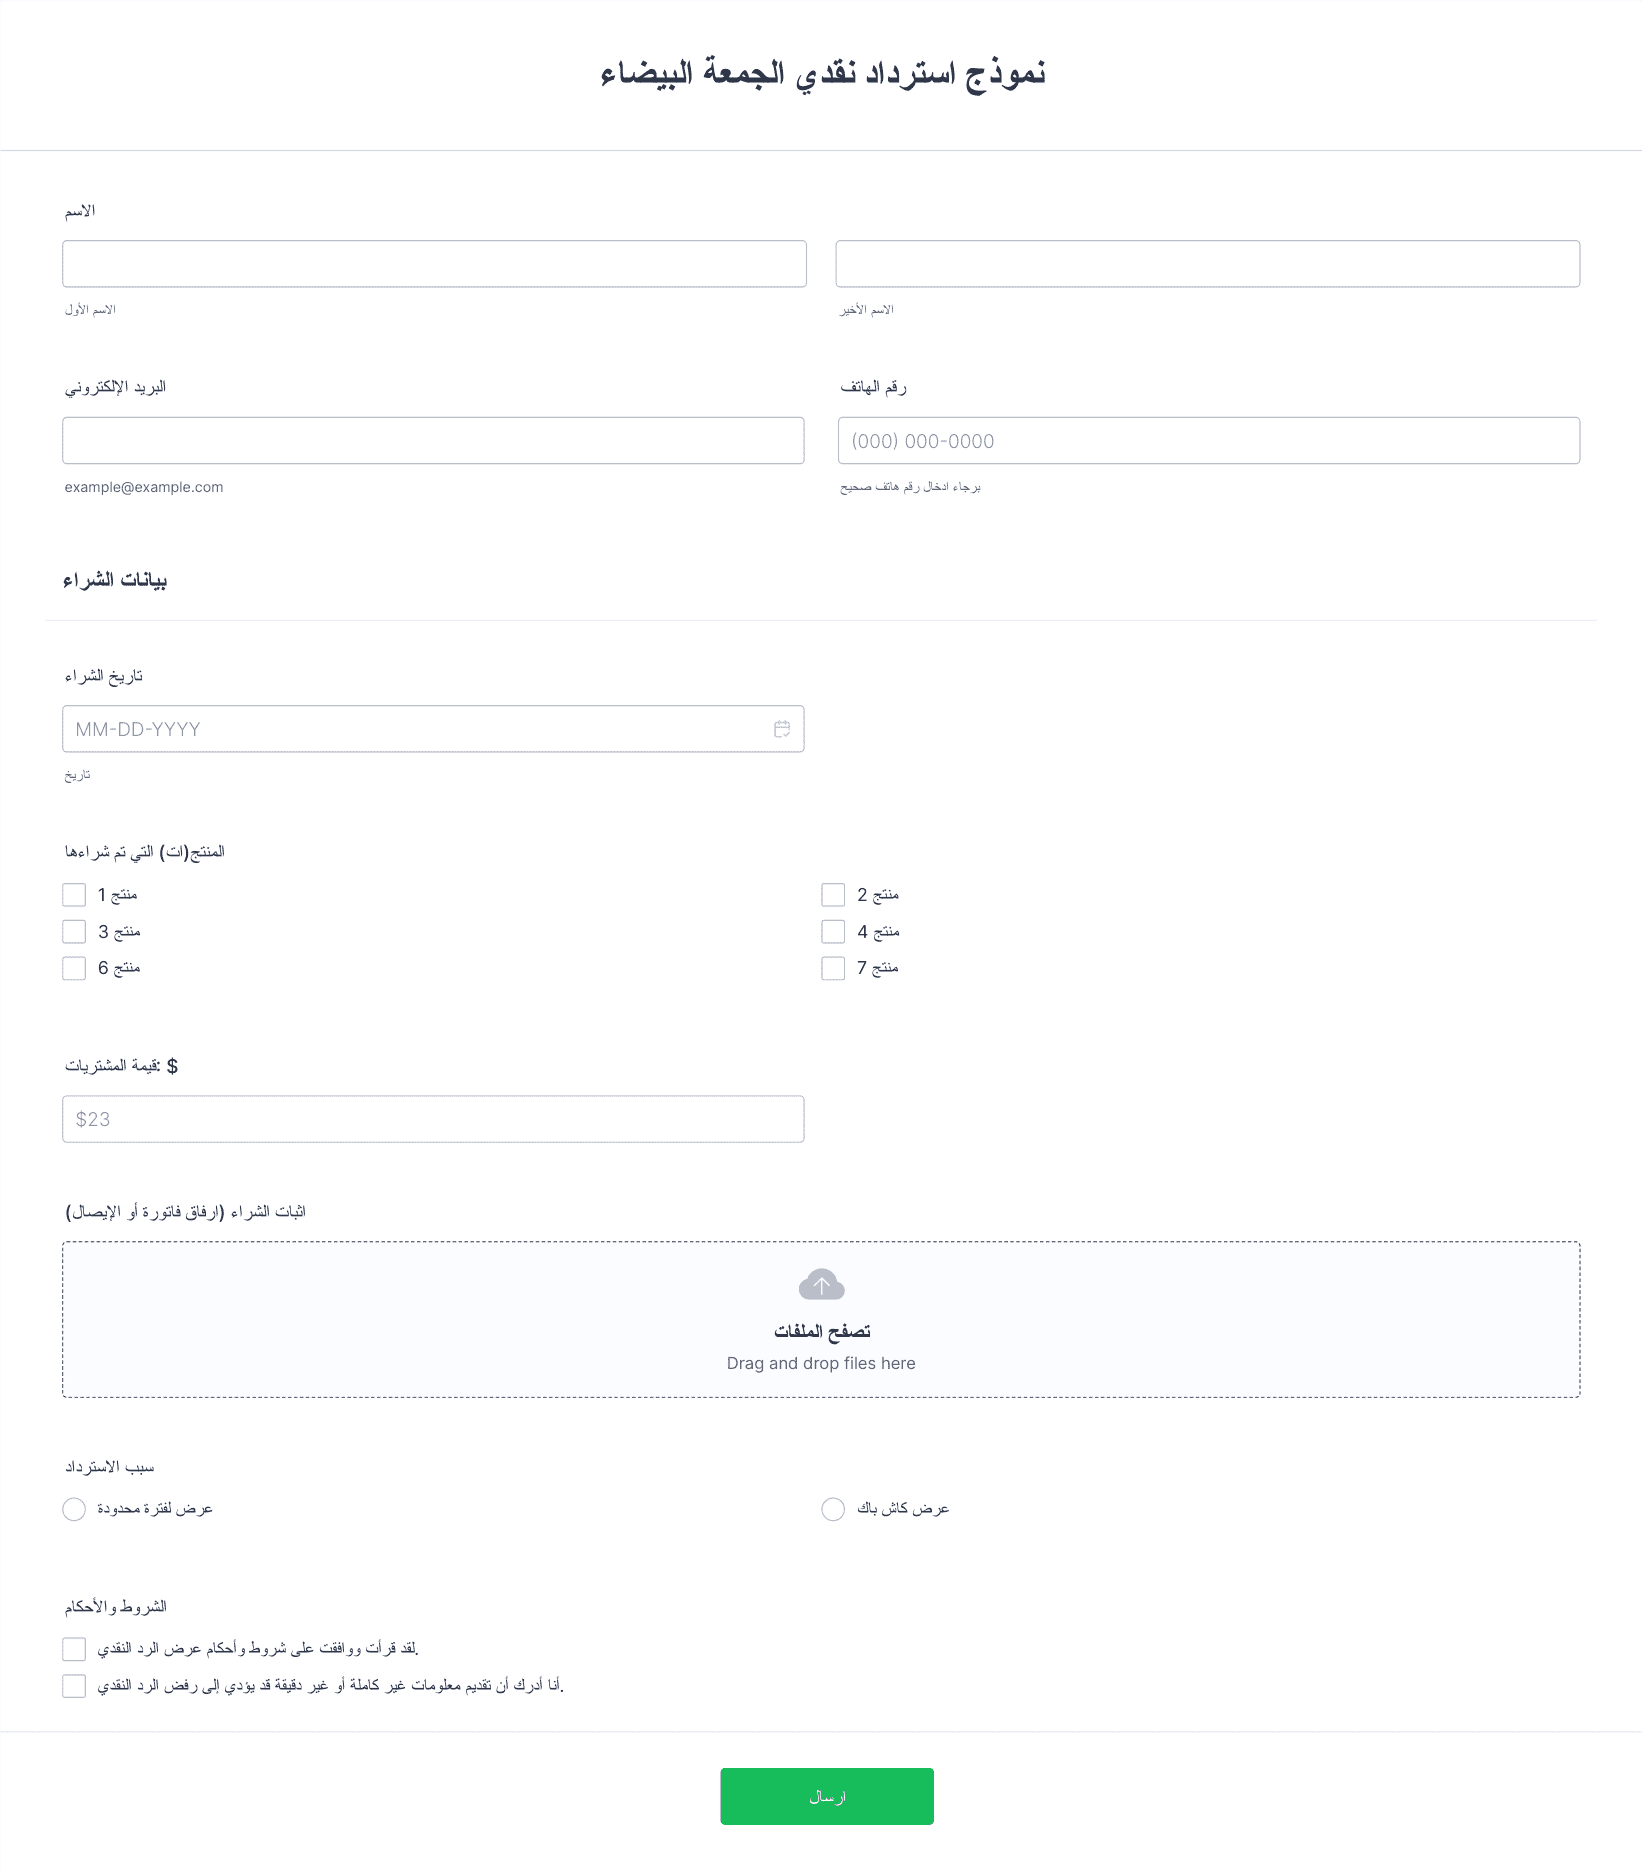Click the cloud upload icon
The height and width of the screenshot is (1872, 1642).
click(x=821, y=1285)
